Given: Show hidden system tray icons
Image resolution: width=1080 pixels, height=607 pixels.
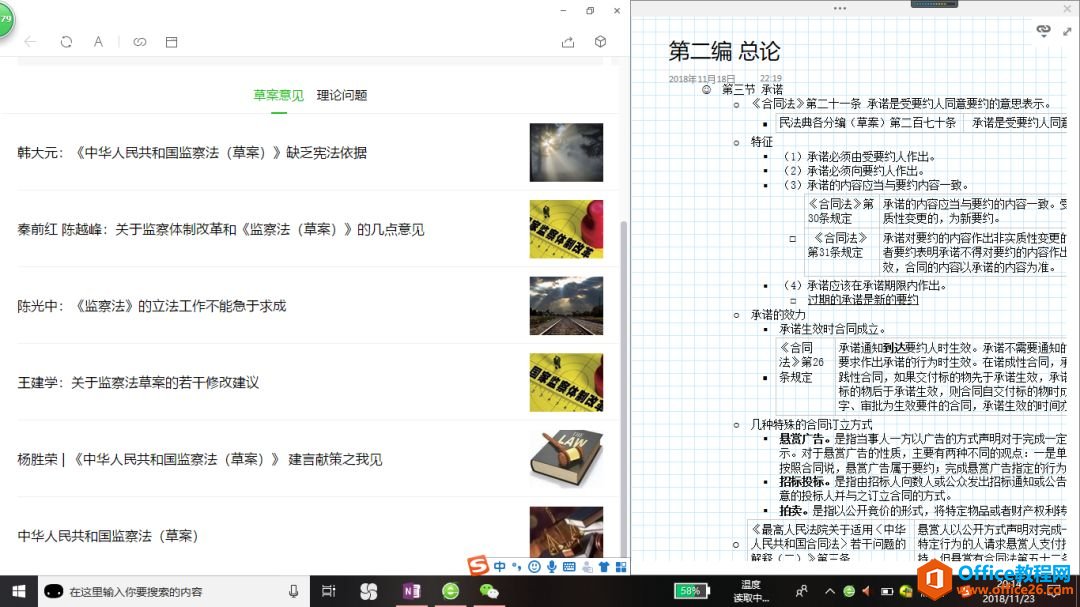Looking at the screenshot, I should point(830,592).
